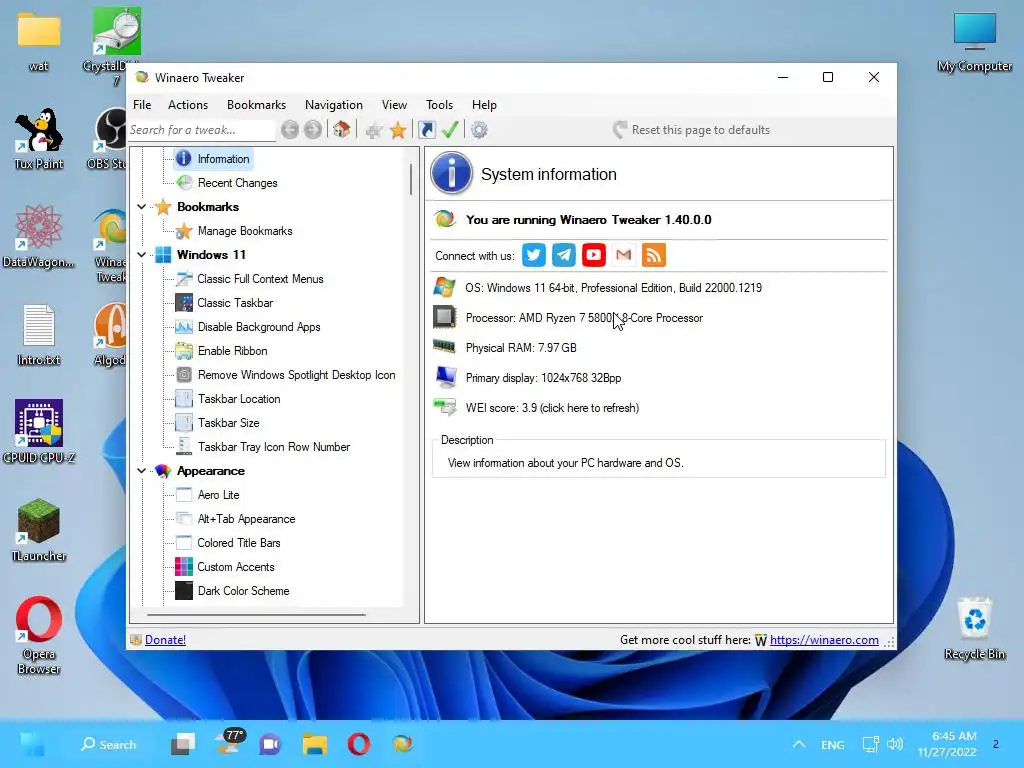Select the Opera Browser desktop icon
This screenshot has width=1024, height=768.
[39, 635]
